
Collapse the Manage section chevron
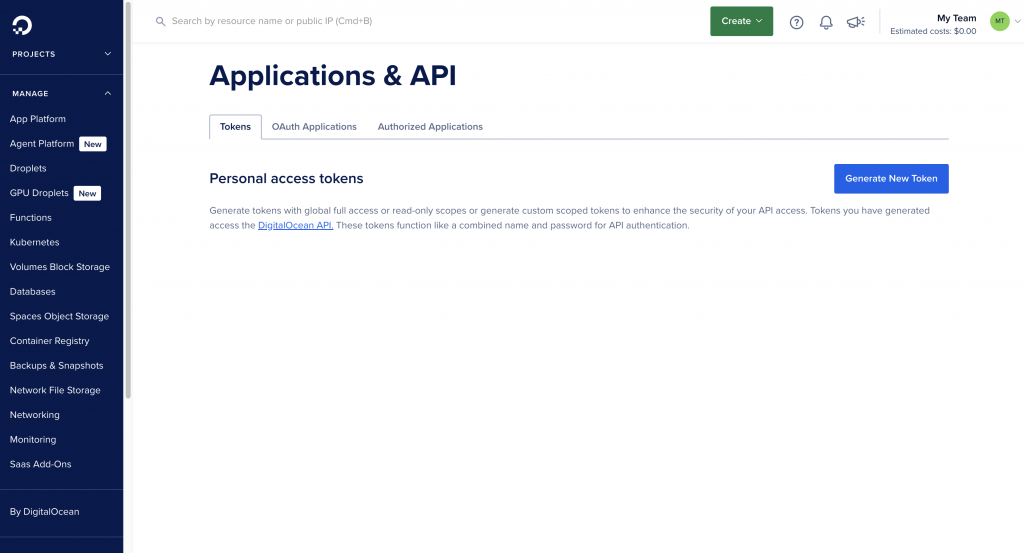[x=108, y=94]
